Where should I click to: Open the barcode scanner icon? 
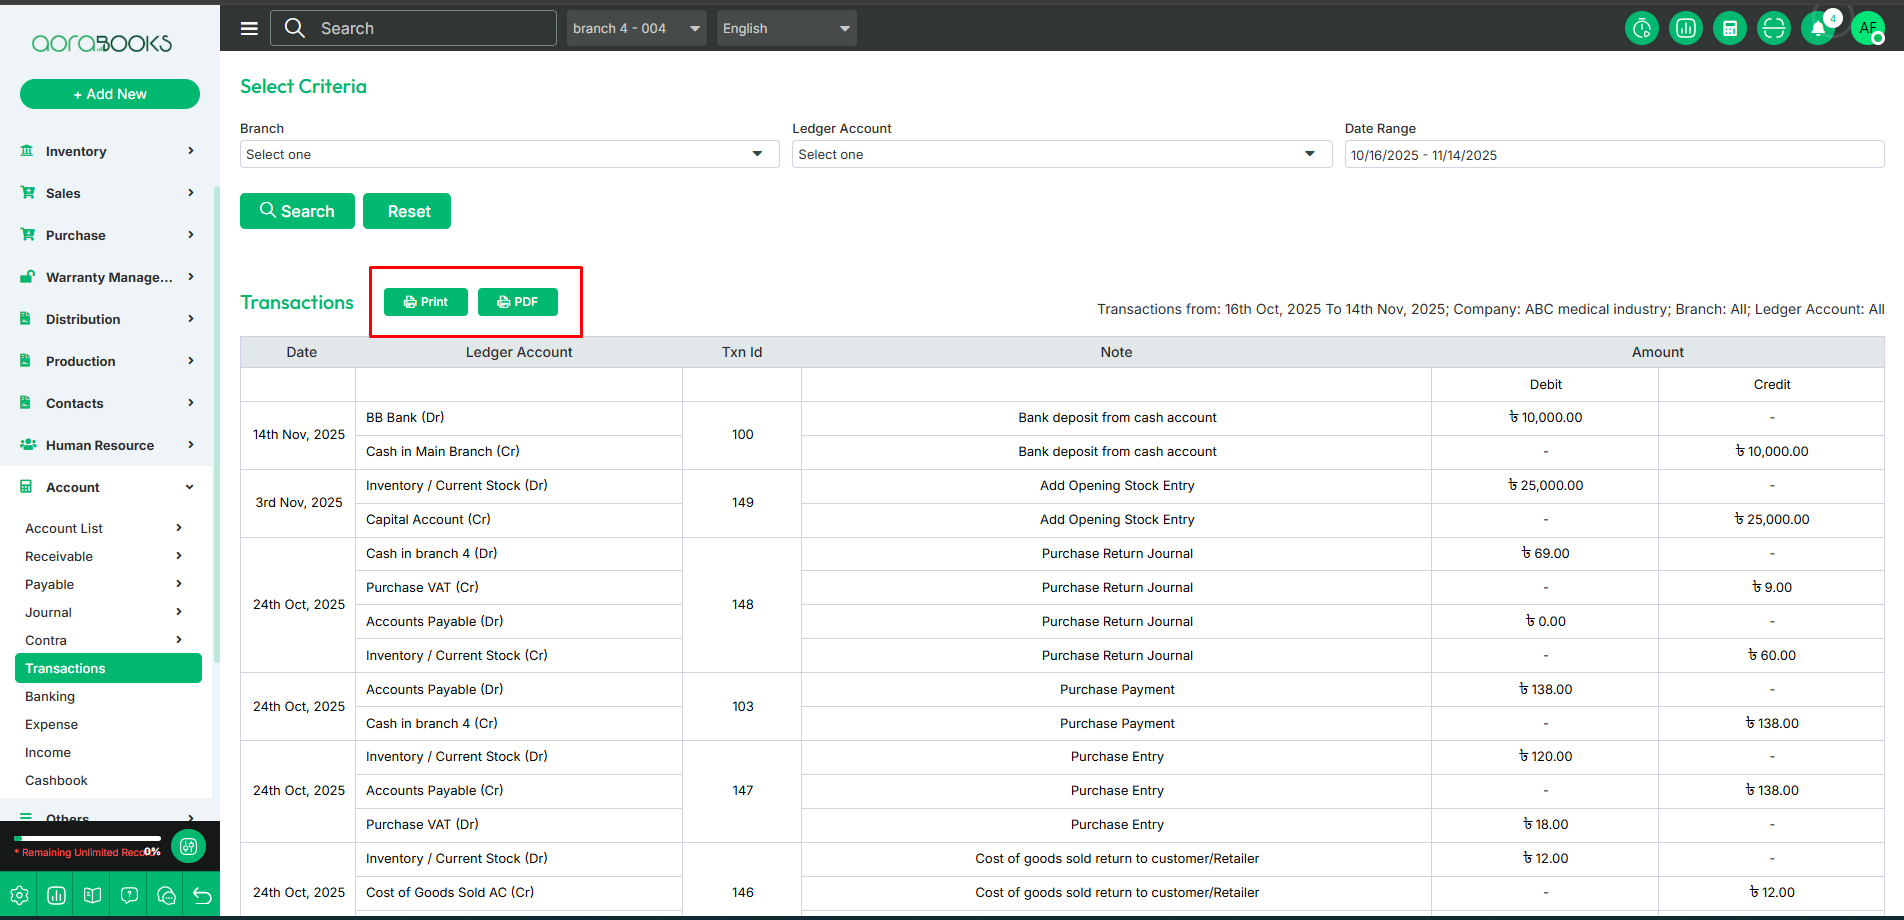pos(1773,28)
